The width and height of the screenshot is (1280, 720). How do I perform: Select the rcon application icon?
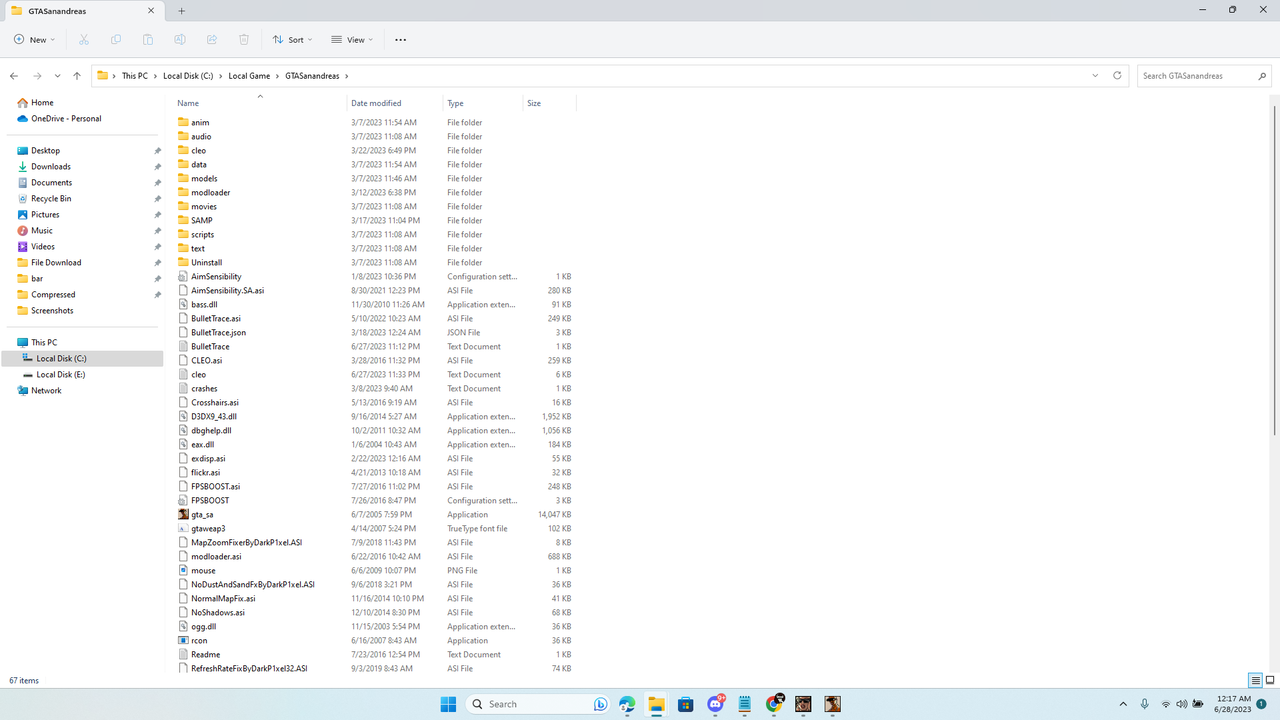(183, 640)
